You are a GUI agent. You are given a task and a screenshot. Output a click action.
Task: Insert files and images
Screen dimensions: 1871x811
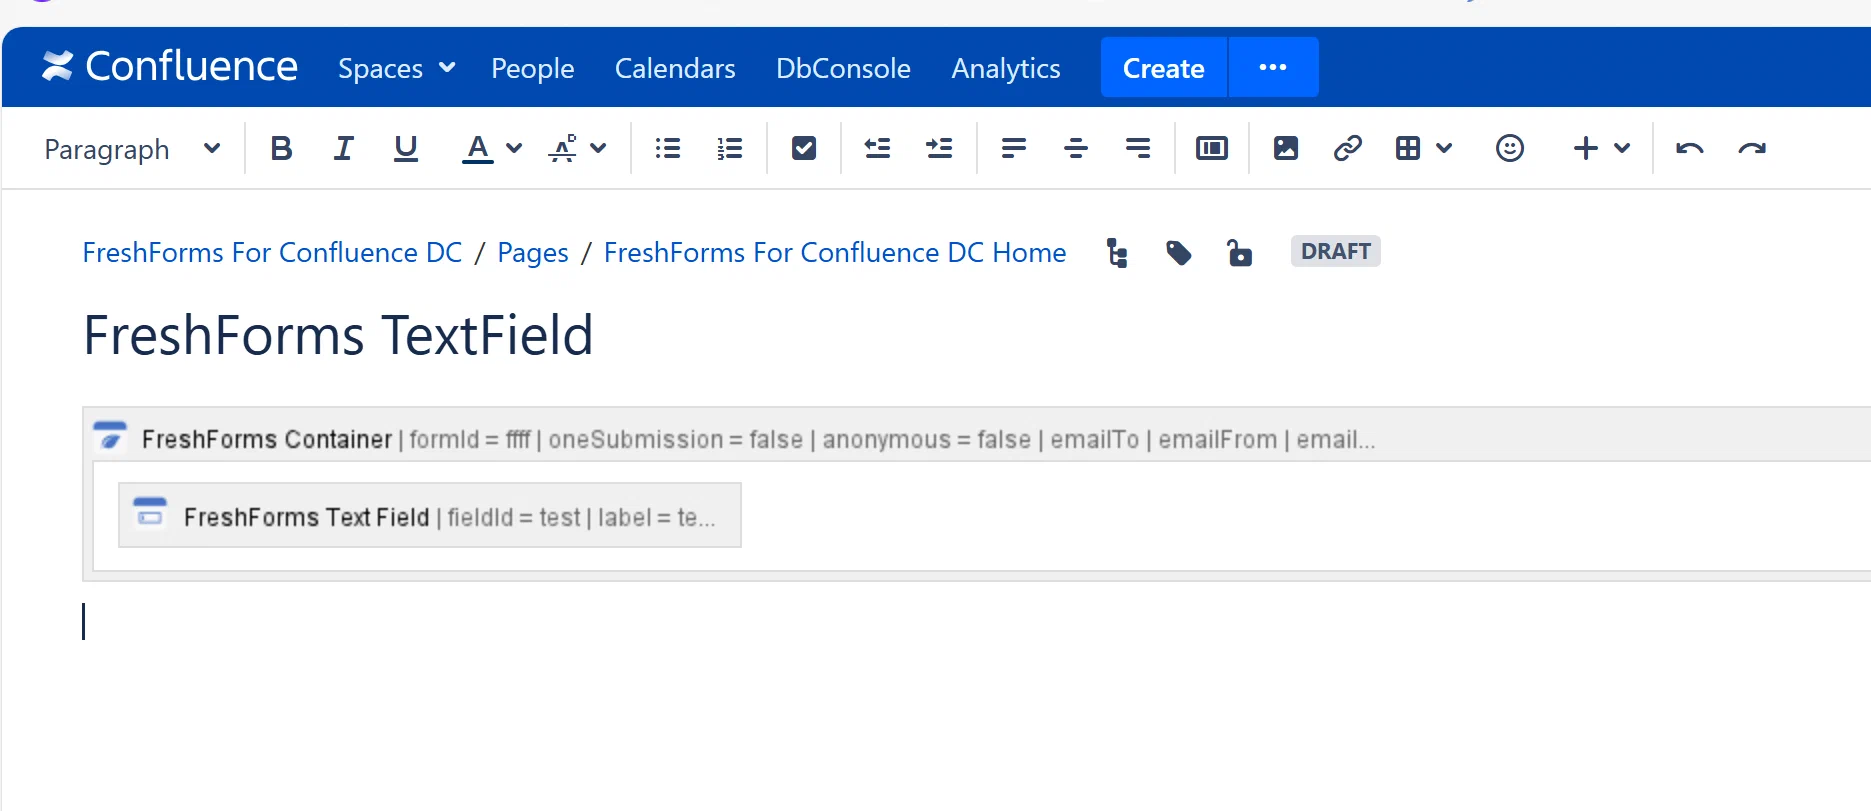pyautogui.click(x=1286, y=149)
